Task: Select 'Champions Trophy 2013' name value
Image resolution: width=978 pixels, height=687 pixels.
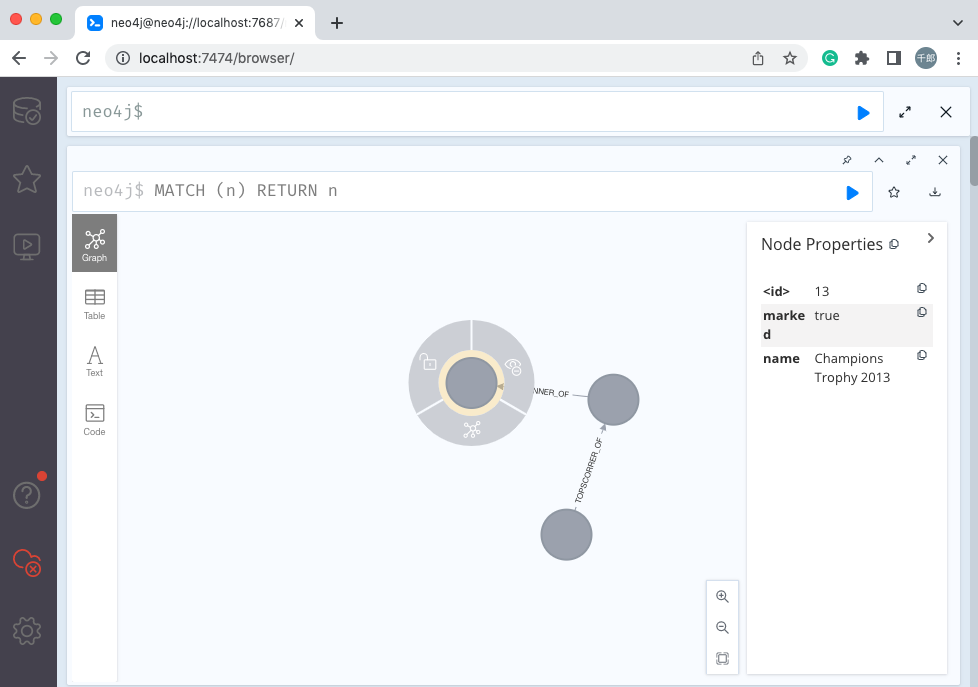Action: [x=852, y=368]
